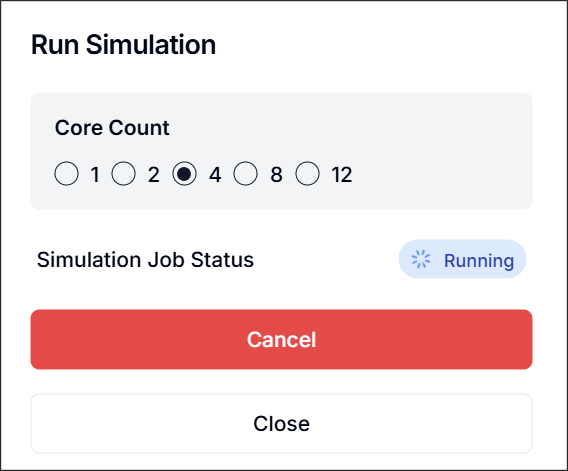The height and width of the screenshot is (471, 568).
Task: Click the number label "4" text
Action: pyautogui.click(x=215, y=175)
